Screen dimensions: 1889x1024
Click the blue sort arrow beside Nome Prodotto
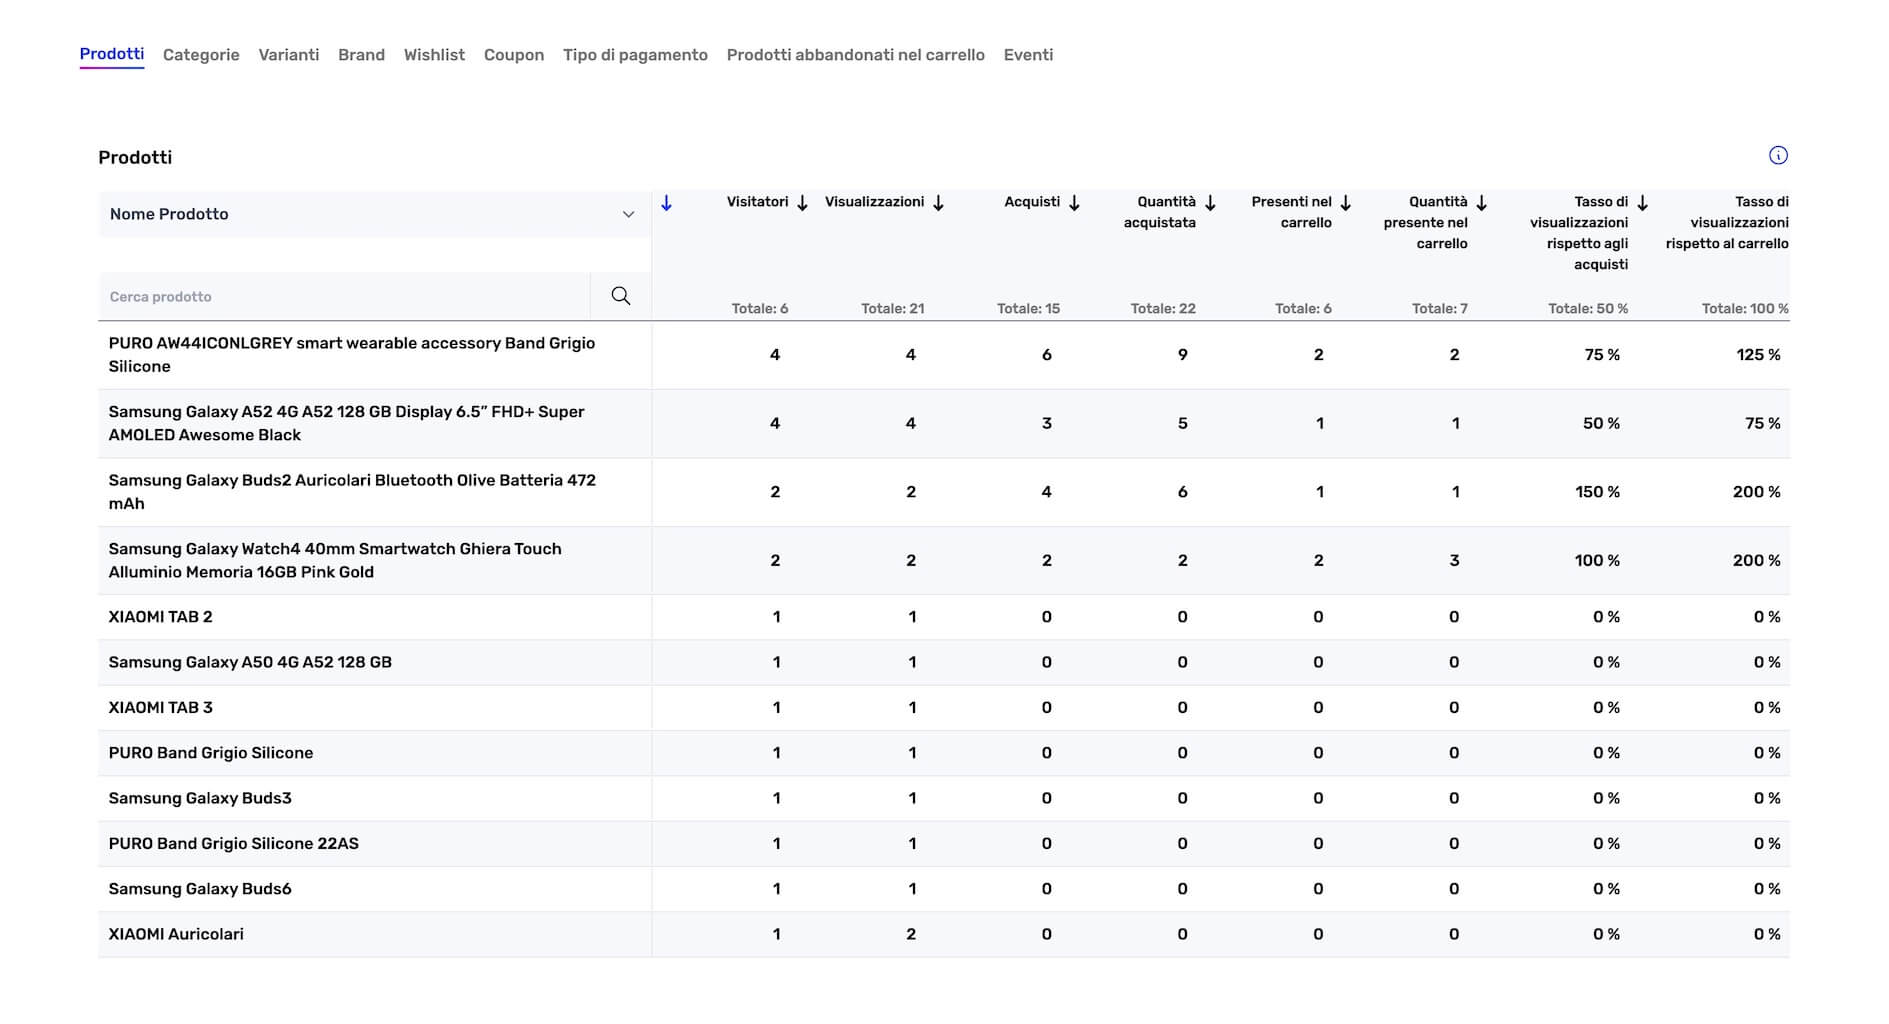tap(666, 204)
